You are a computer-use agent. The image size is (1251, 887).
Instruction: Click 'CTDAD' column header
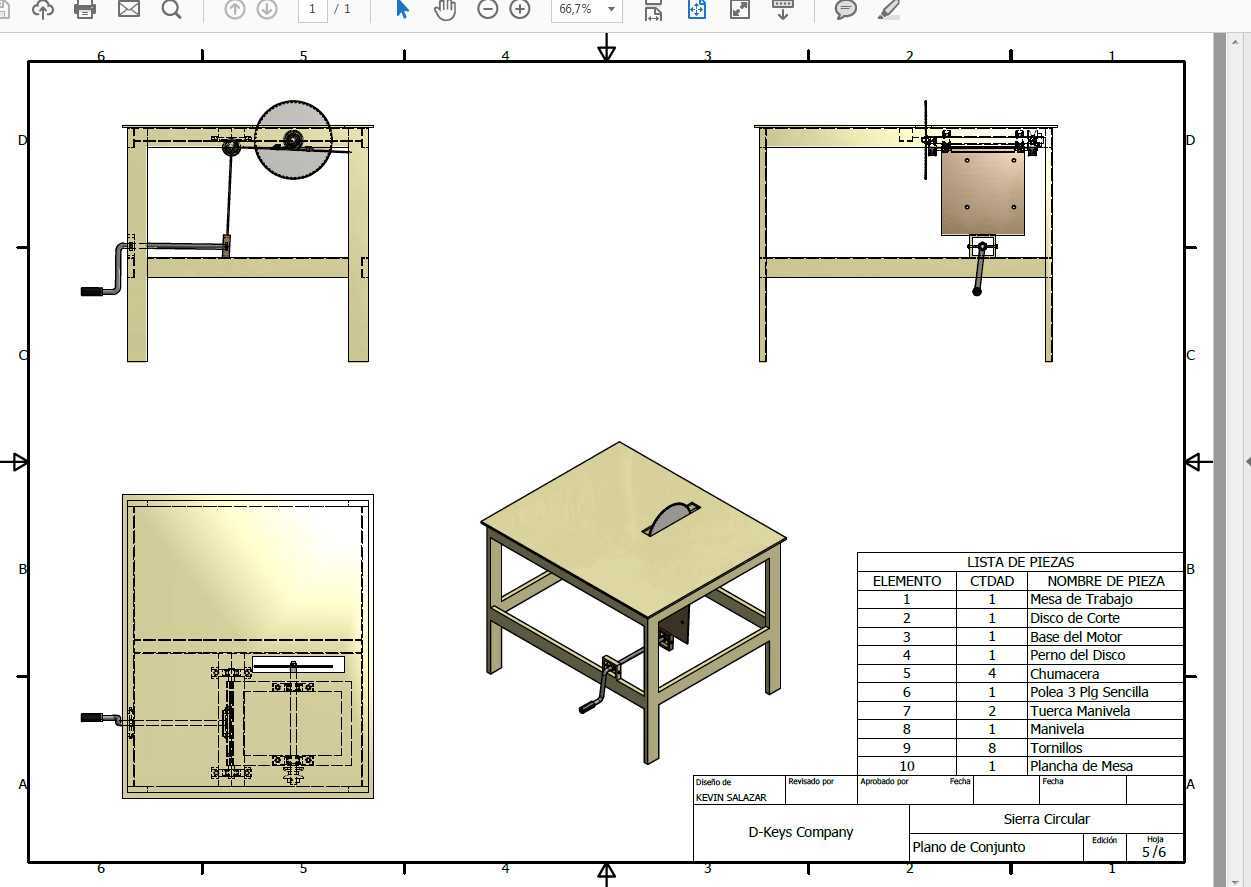click(992, 581)
